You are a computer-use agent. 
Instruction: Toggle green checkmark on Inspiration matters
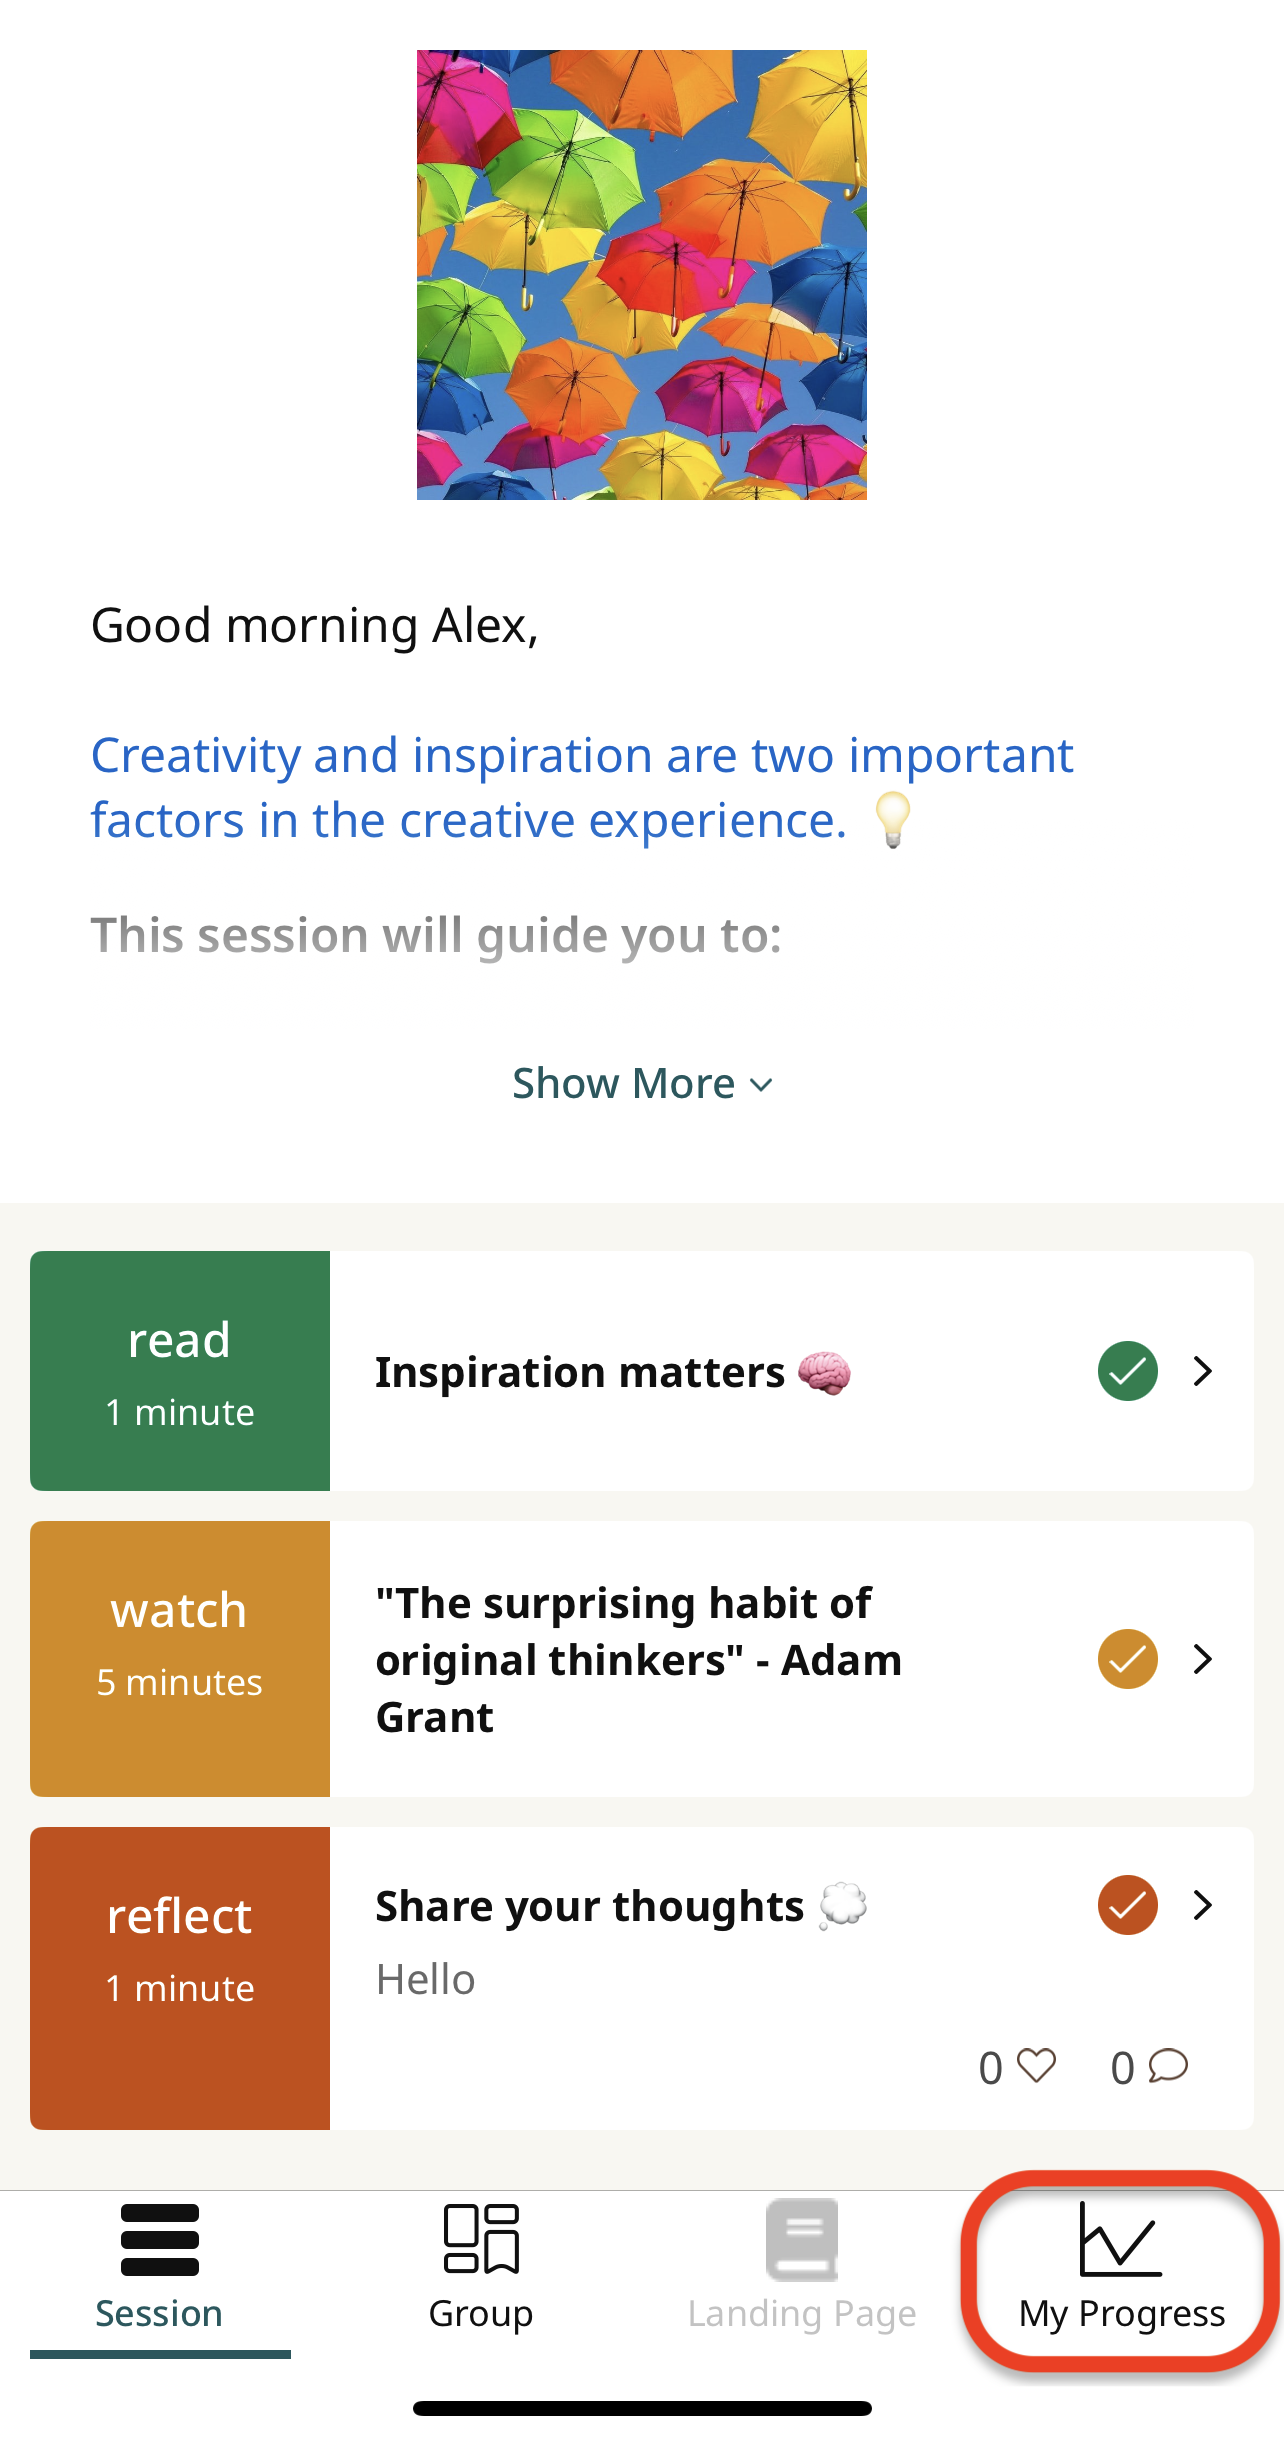(1128, 1371)
